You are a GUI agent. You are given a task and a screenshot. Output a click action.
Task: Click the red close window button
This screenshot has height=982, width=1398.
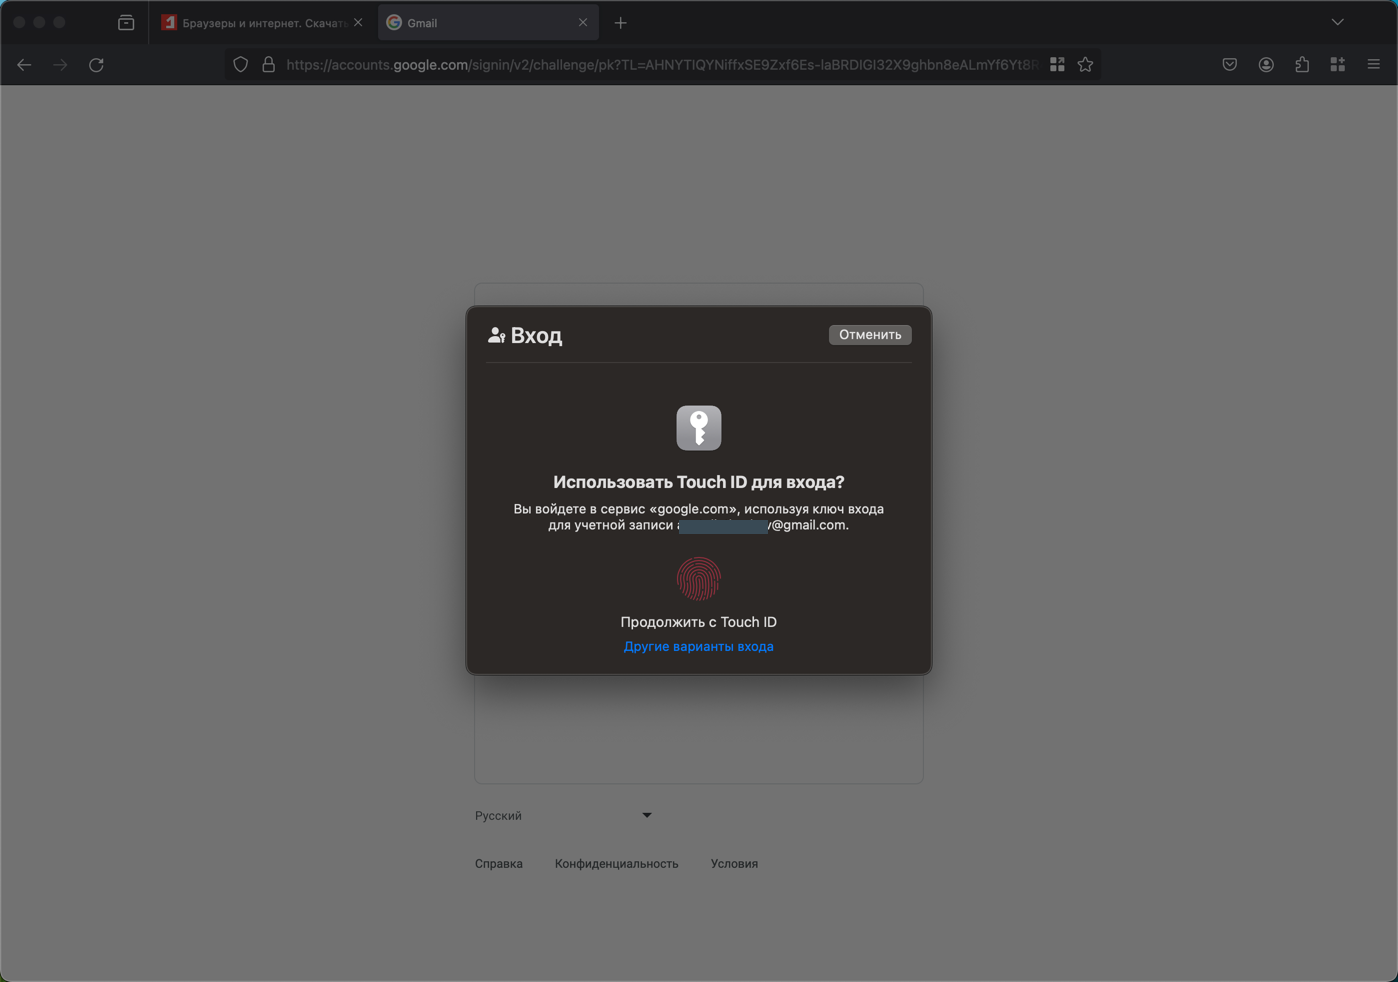click(x=20, y=22)
